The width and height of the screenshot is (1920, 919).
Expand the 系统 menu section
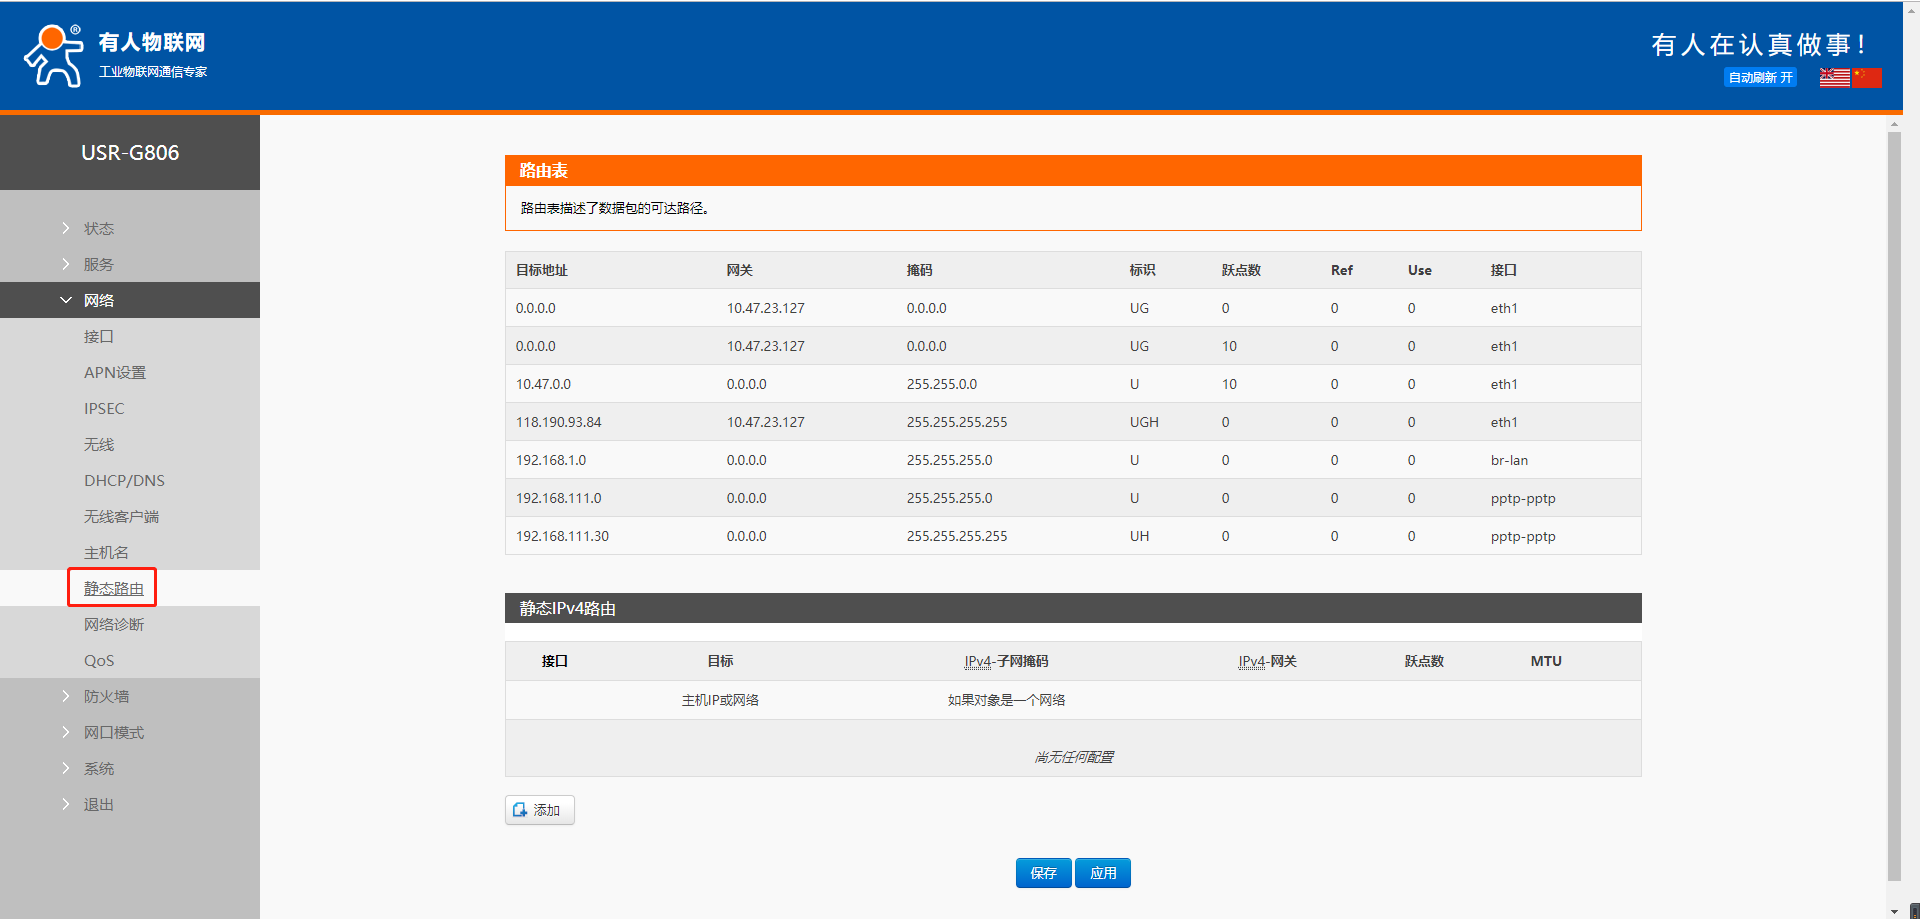coord(98,769)
